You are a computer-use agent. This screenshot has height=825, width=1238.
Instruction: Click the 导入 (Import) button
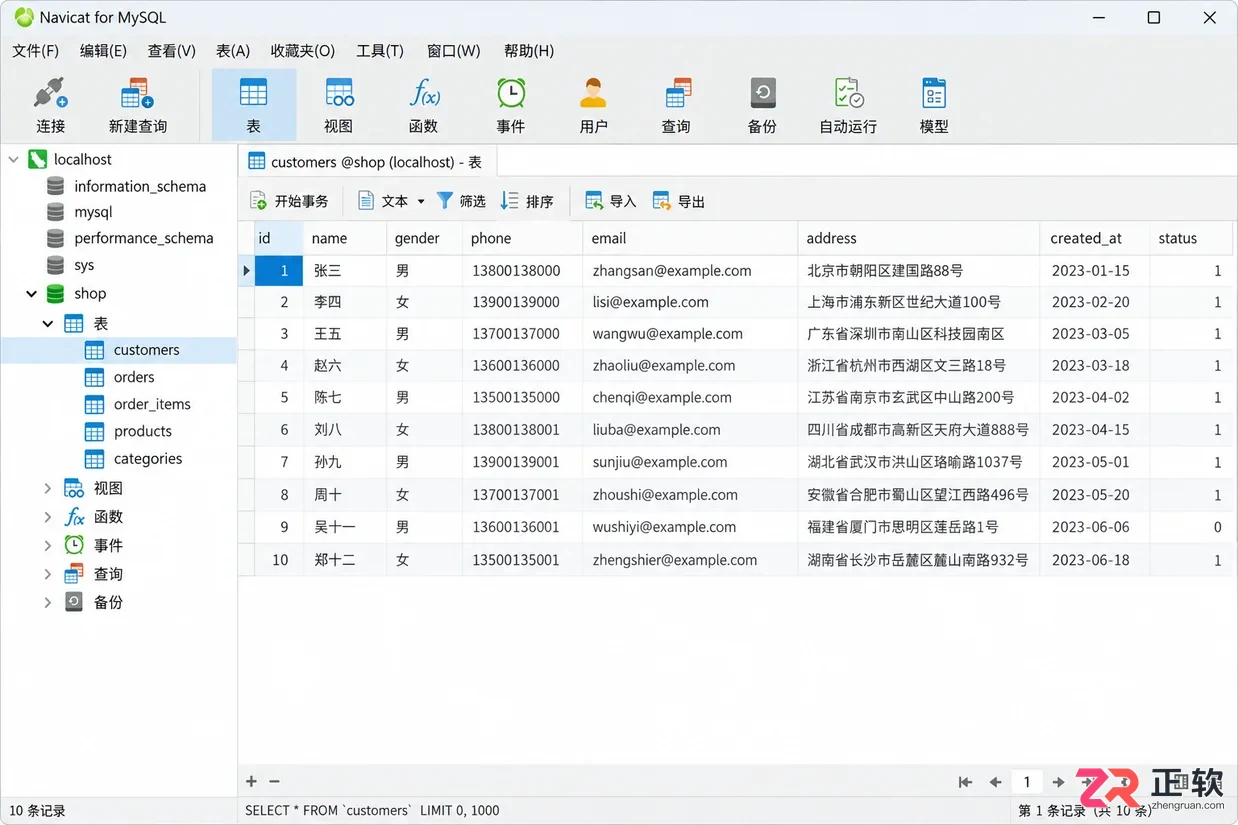click(x=611, y=201)
